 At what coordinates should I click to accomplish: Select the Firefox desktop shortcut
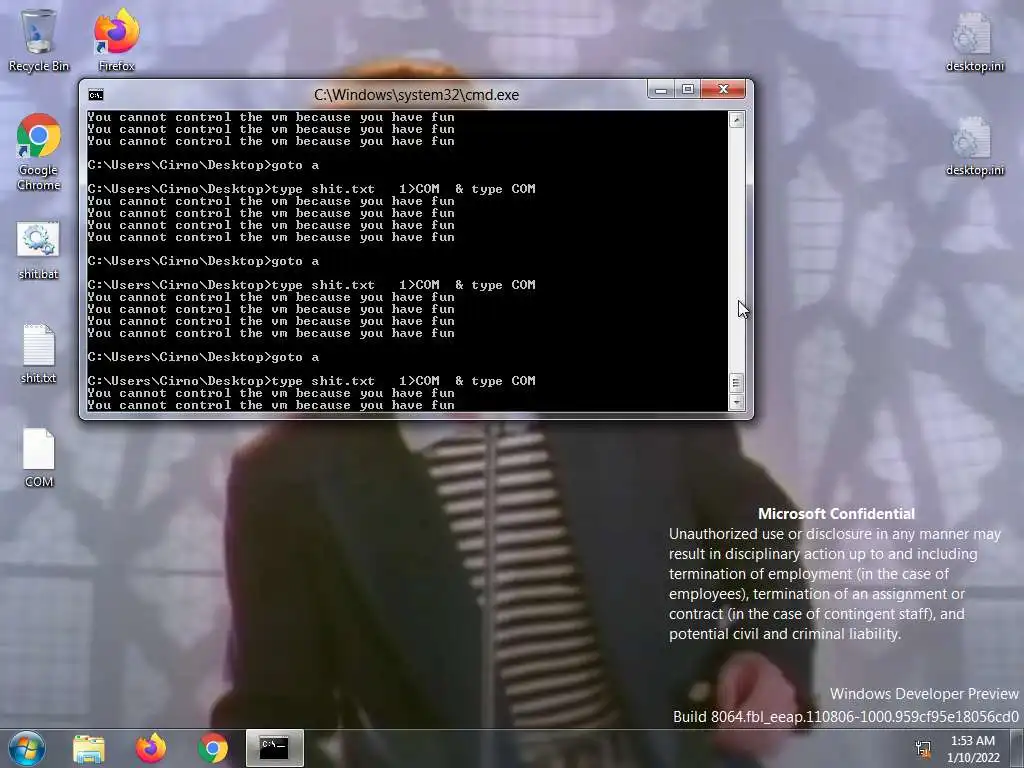coord(116,38)
